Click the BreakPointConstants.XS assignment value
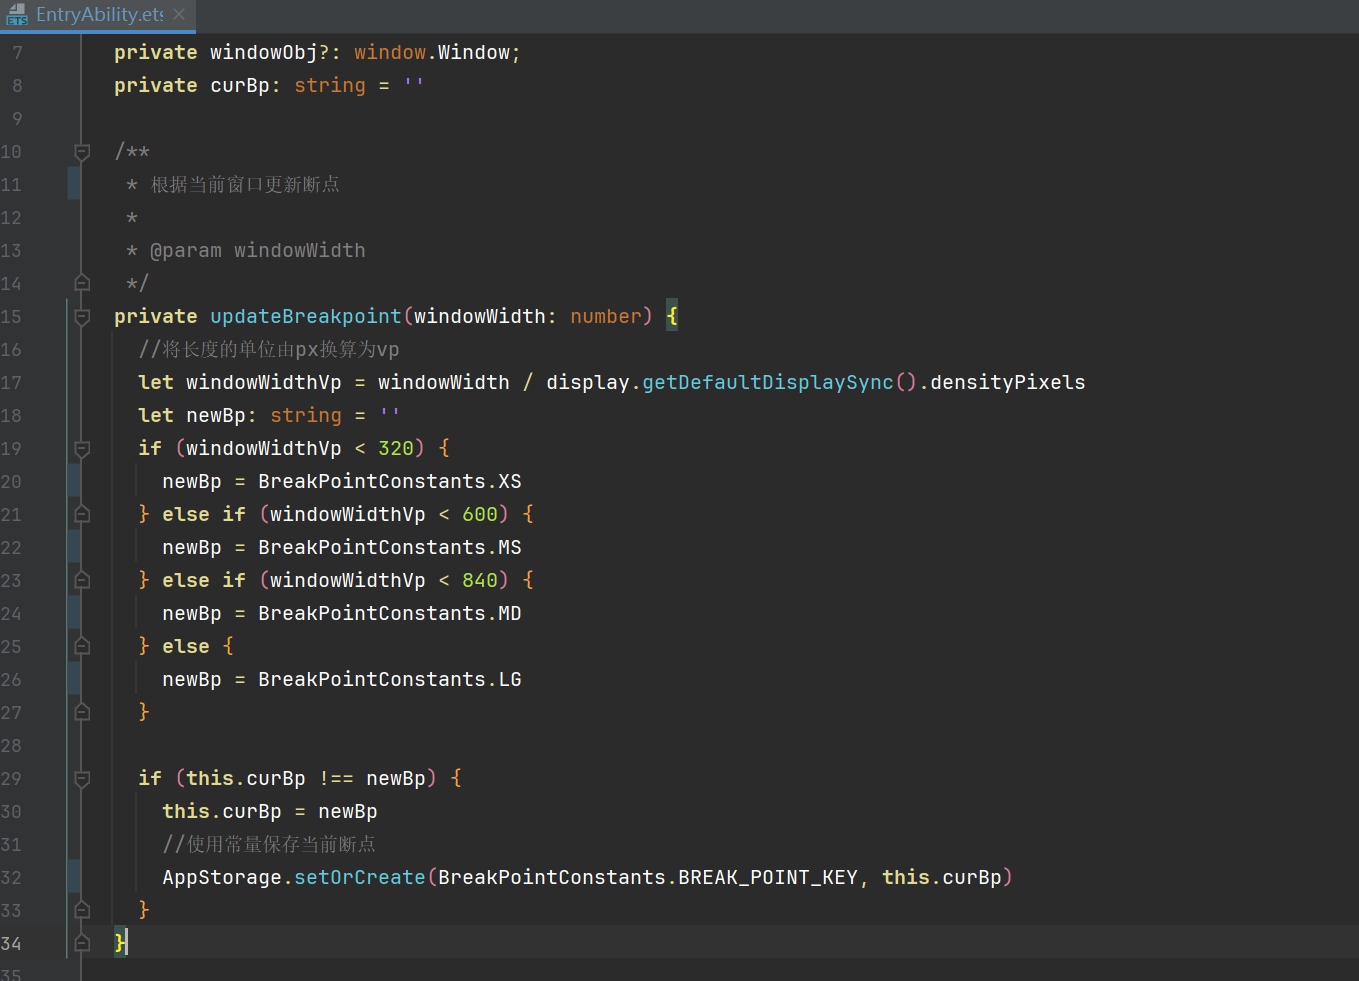The height and width of the screenshot is (981, 1359). pos(390,482)
